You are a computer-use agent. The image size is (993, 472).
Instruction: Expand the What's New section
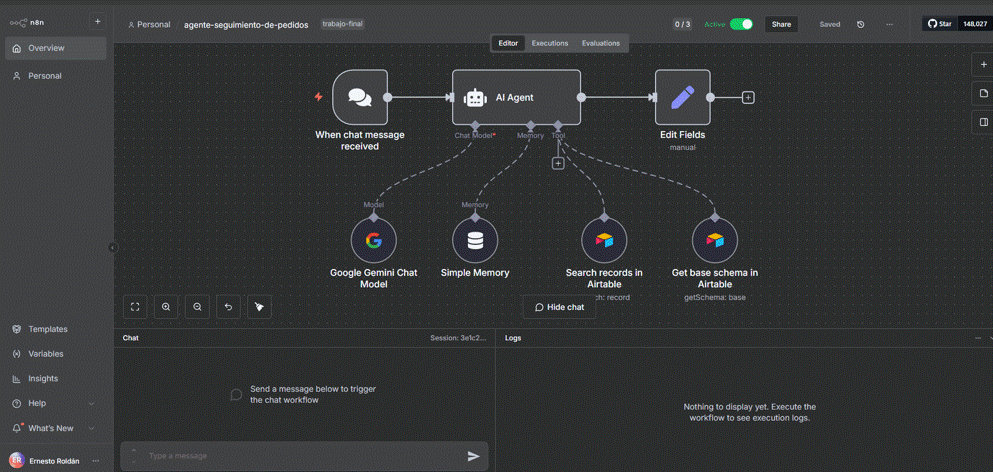coord(91,428)
